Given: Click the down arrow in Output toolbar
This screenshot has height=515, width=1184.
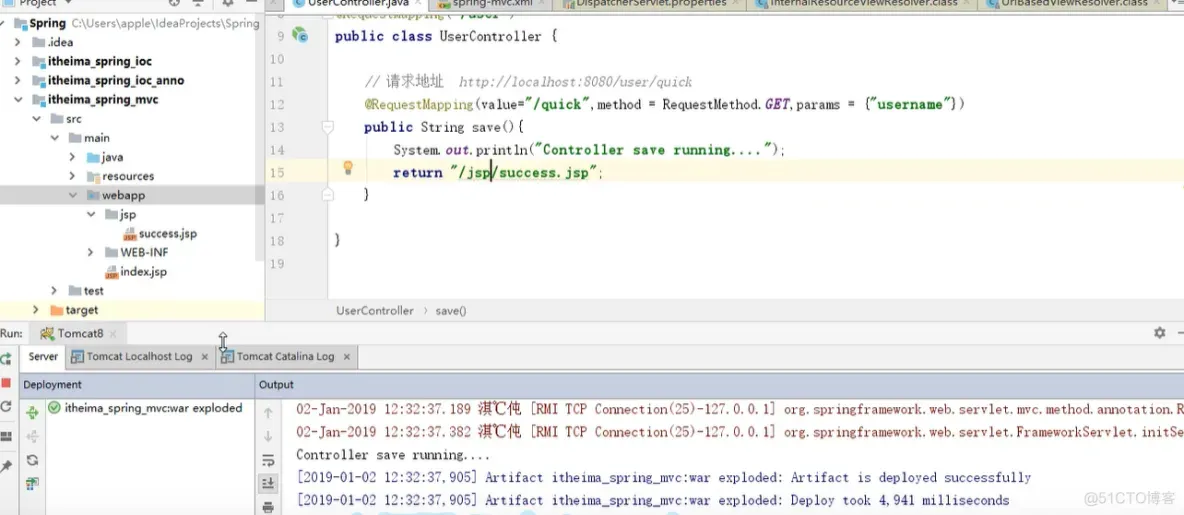Looking at the screenshot, I should (268, 436).
